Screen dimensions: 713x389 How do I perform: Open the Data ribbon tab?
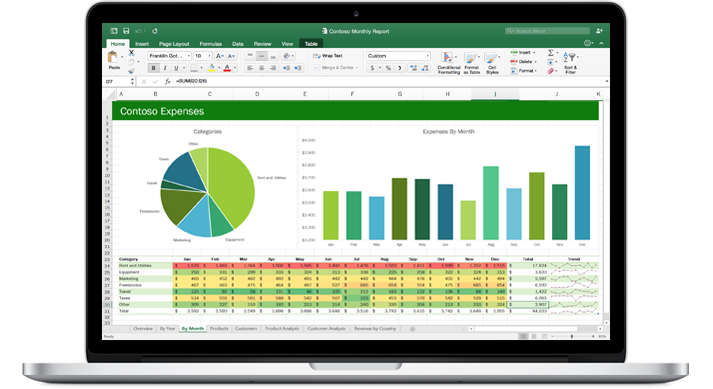point(238,44)
